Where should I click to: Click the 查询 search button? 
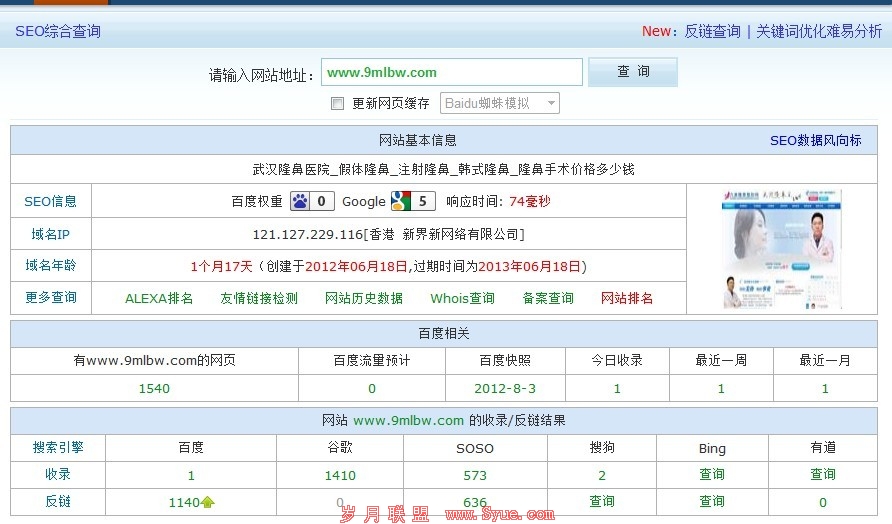point(633,72)
